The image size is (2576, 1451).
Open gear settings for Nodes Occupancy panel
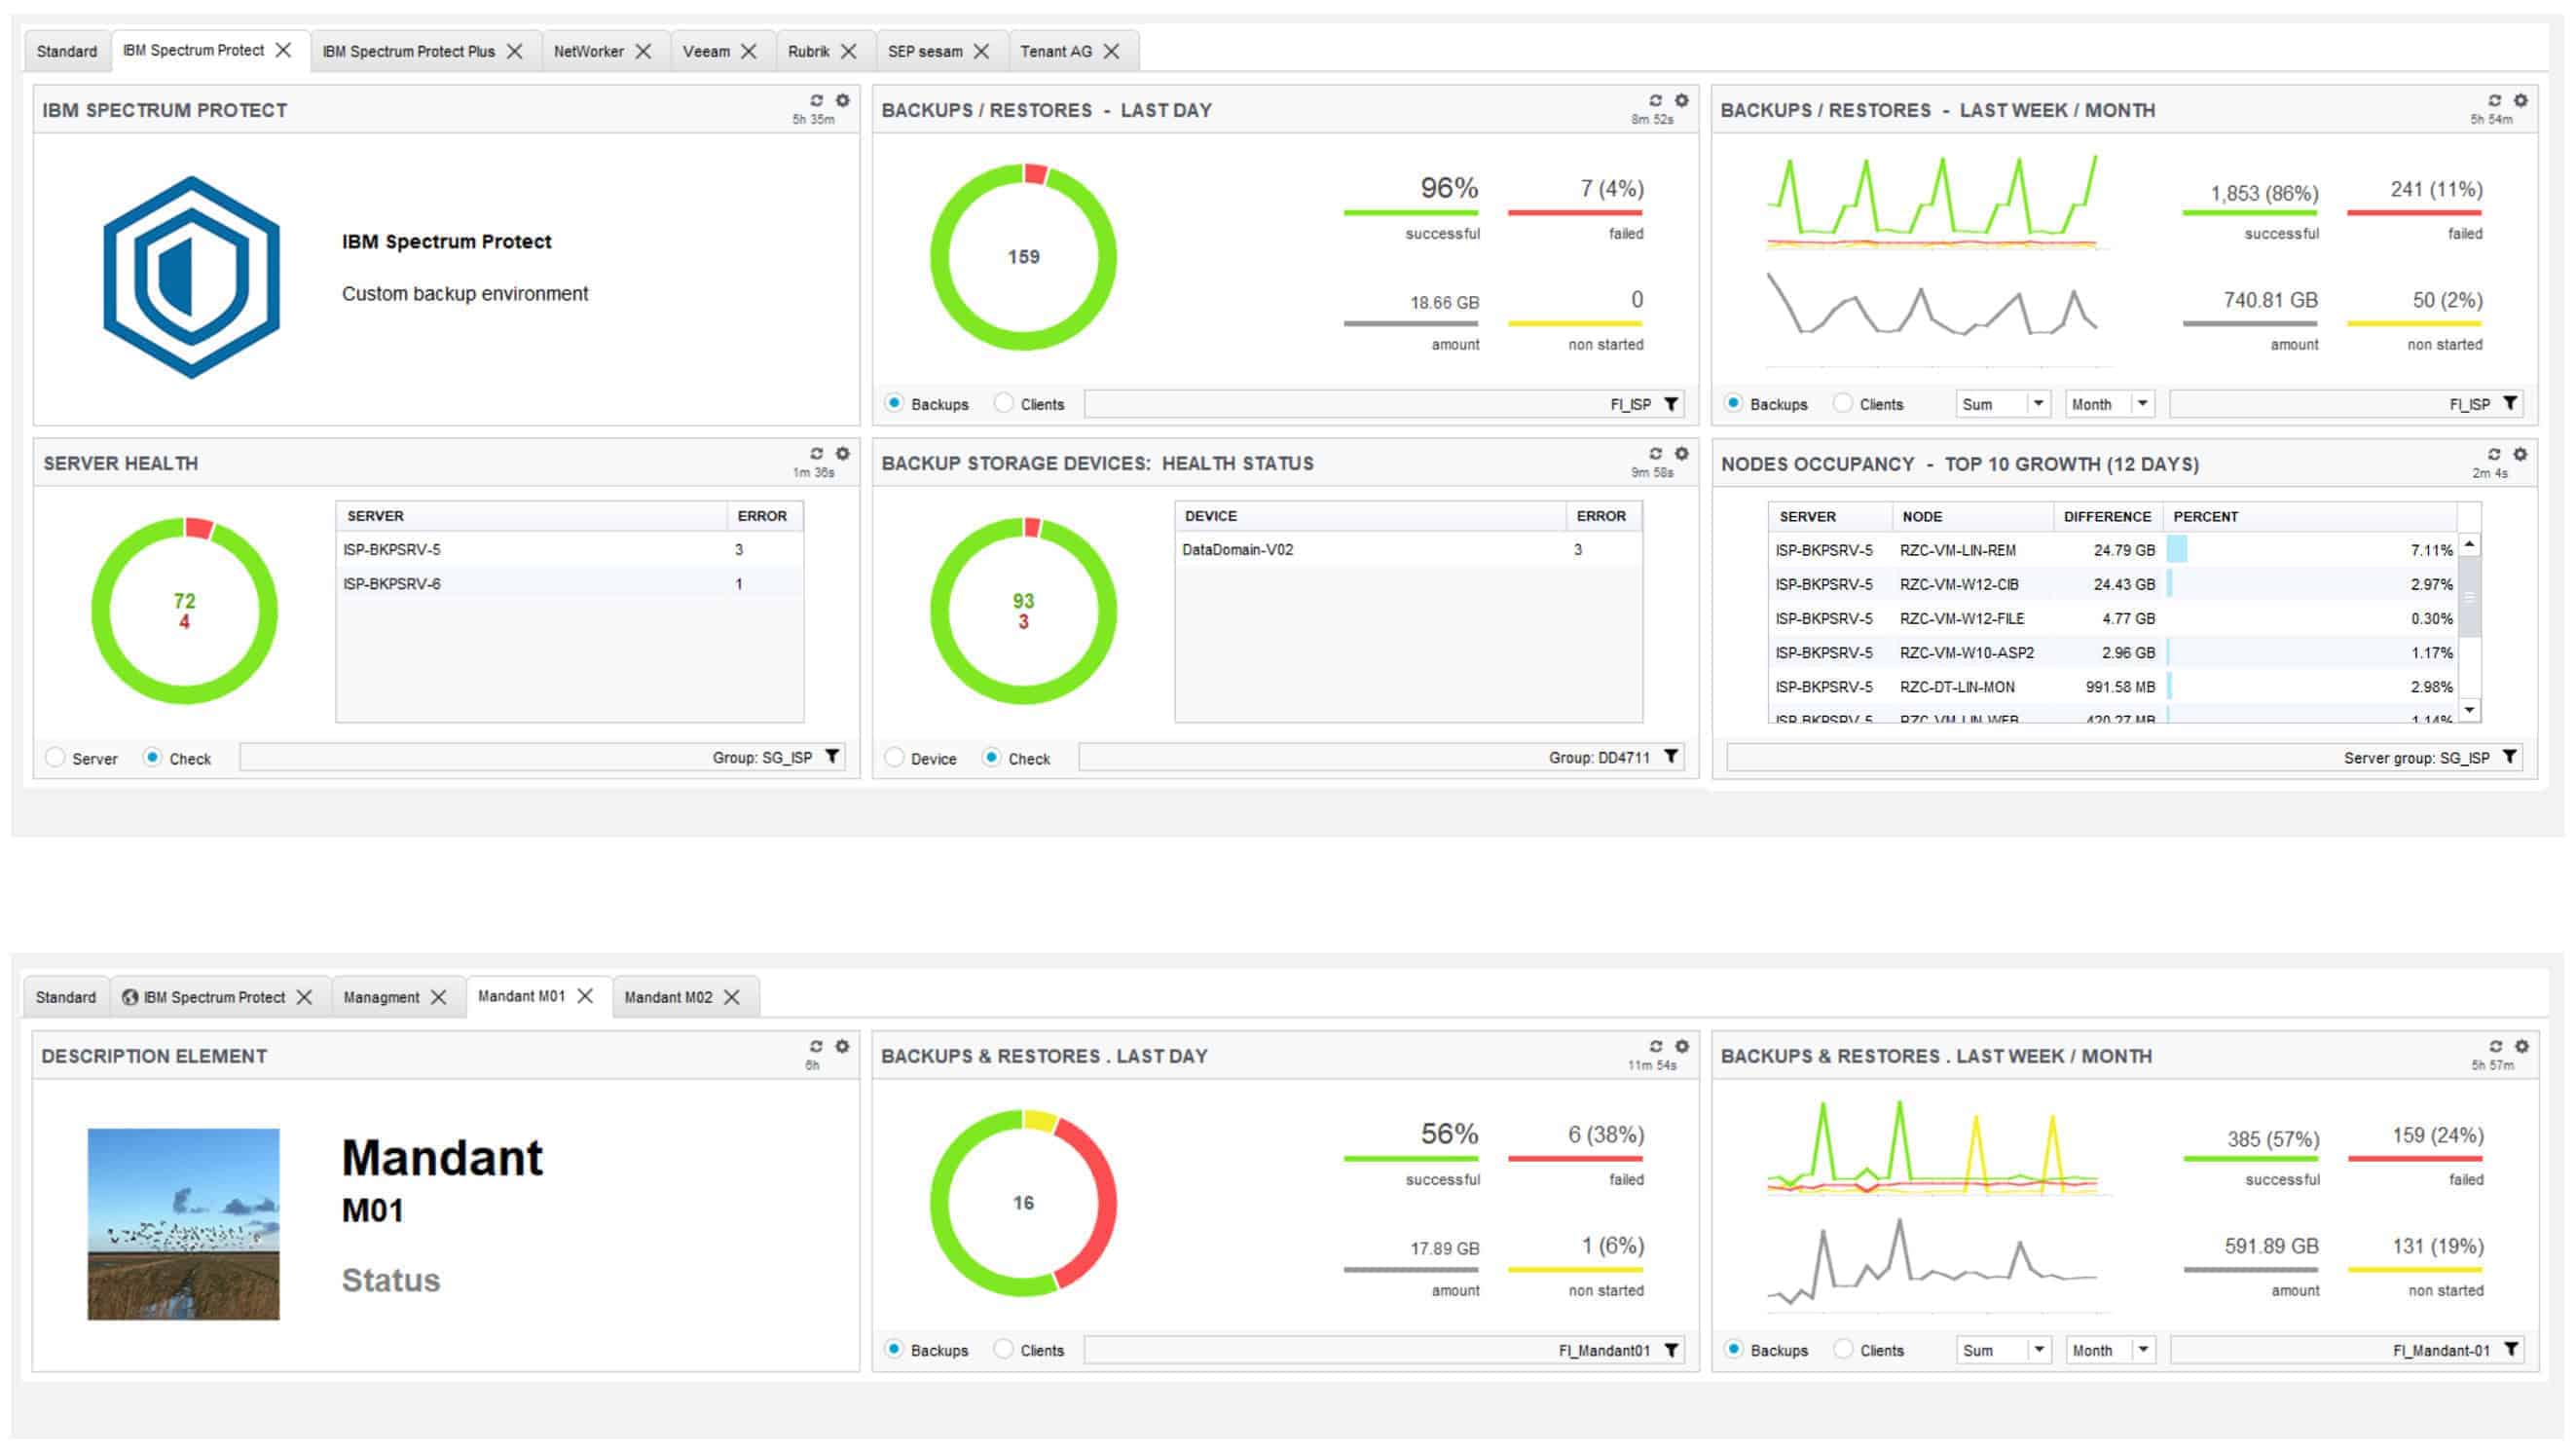pos(2520,455)
